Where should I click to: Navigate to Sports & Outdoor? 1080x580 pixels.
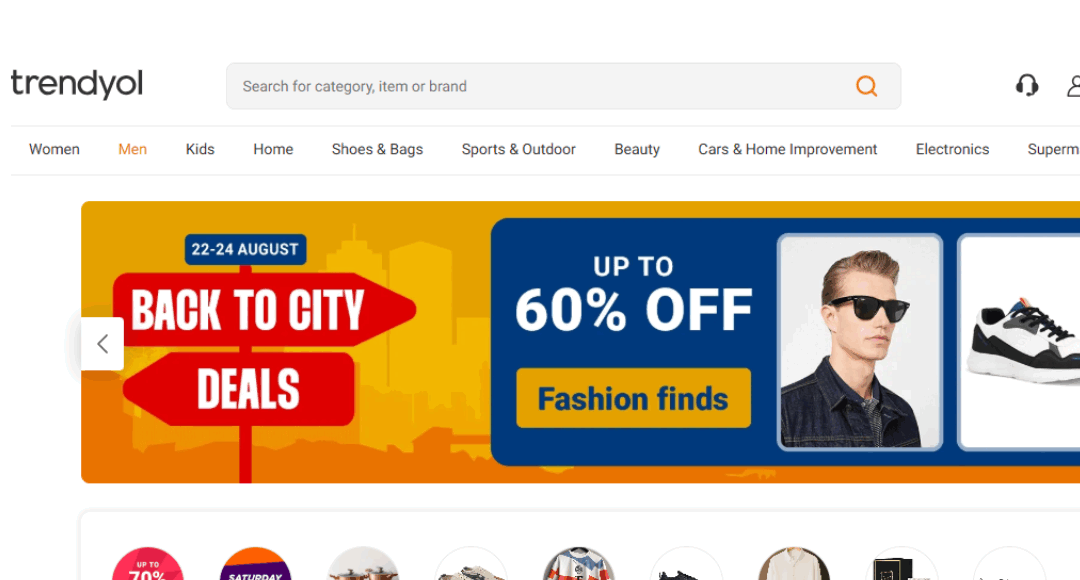pos(519,149)
